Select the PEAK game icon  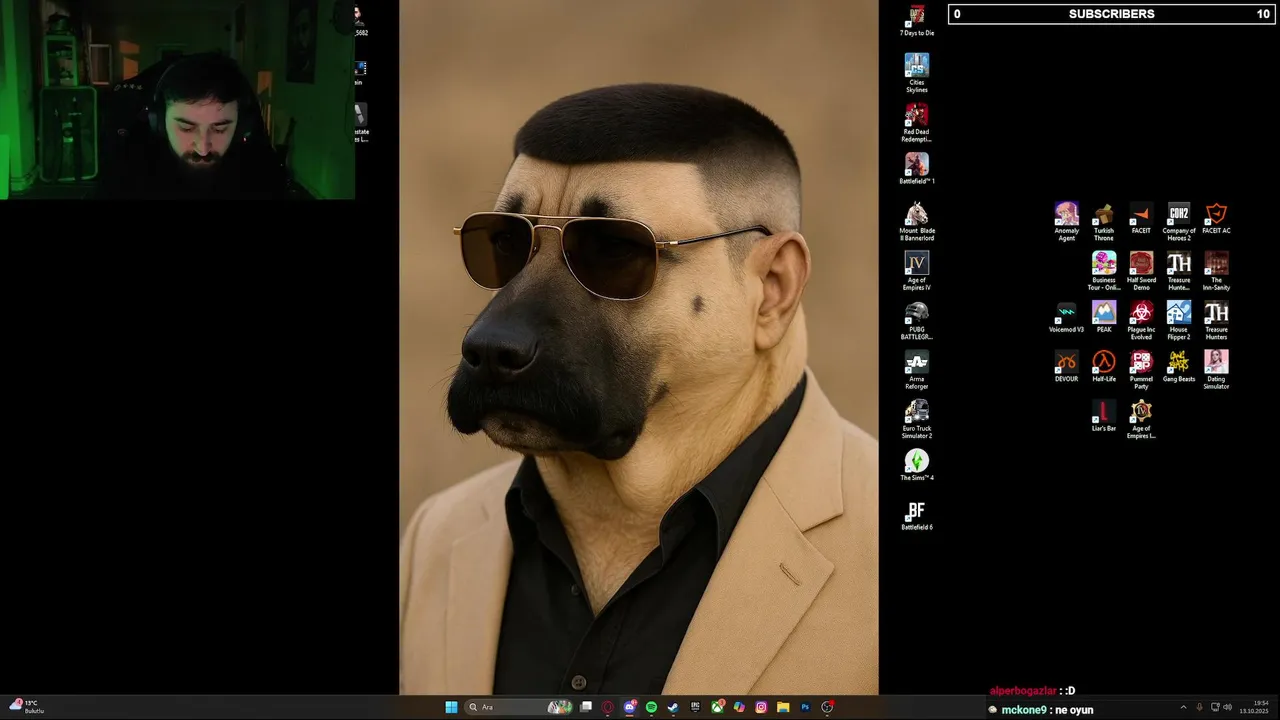coord(1104,317)
